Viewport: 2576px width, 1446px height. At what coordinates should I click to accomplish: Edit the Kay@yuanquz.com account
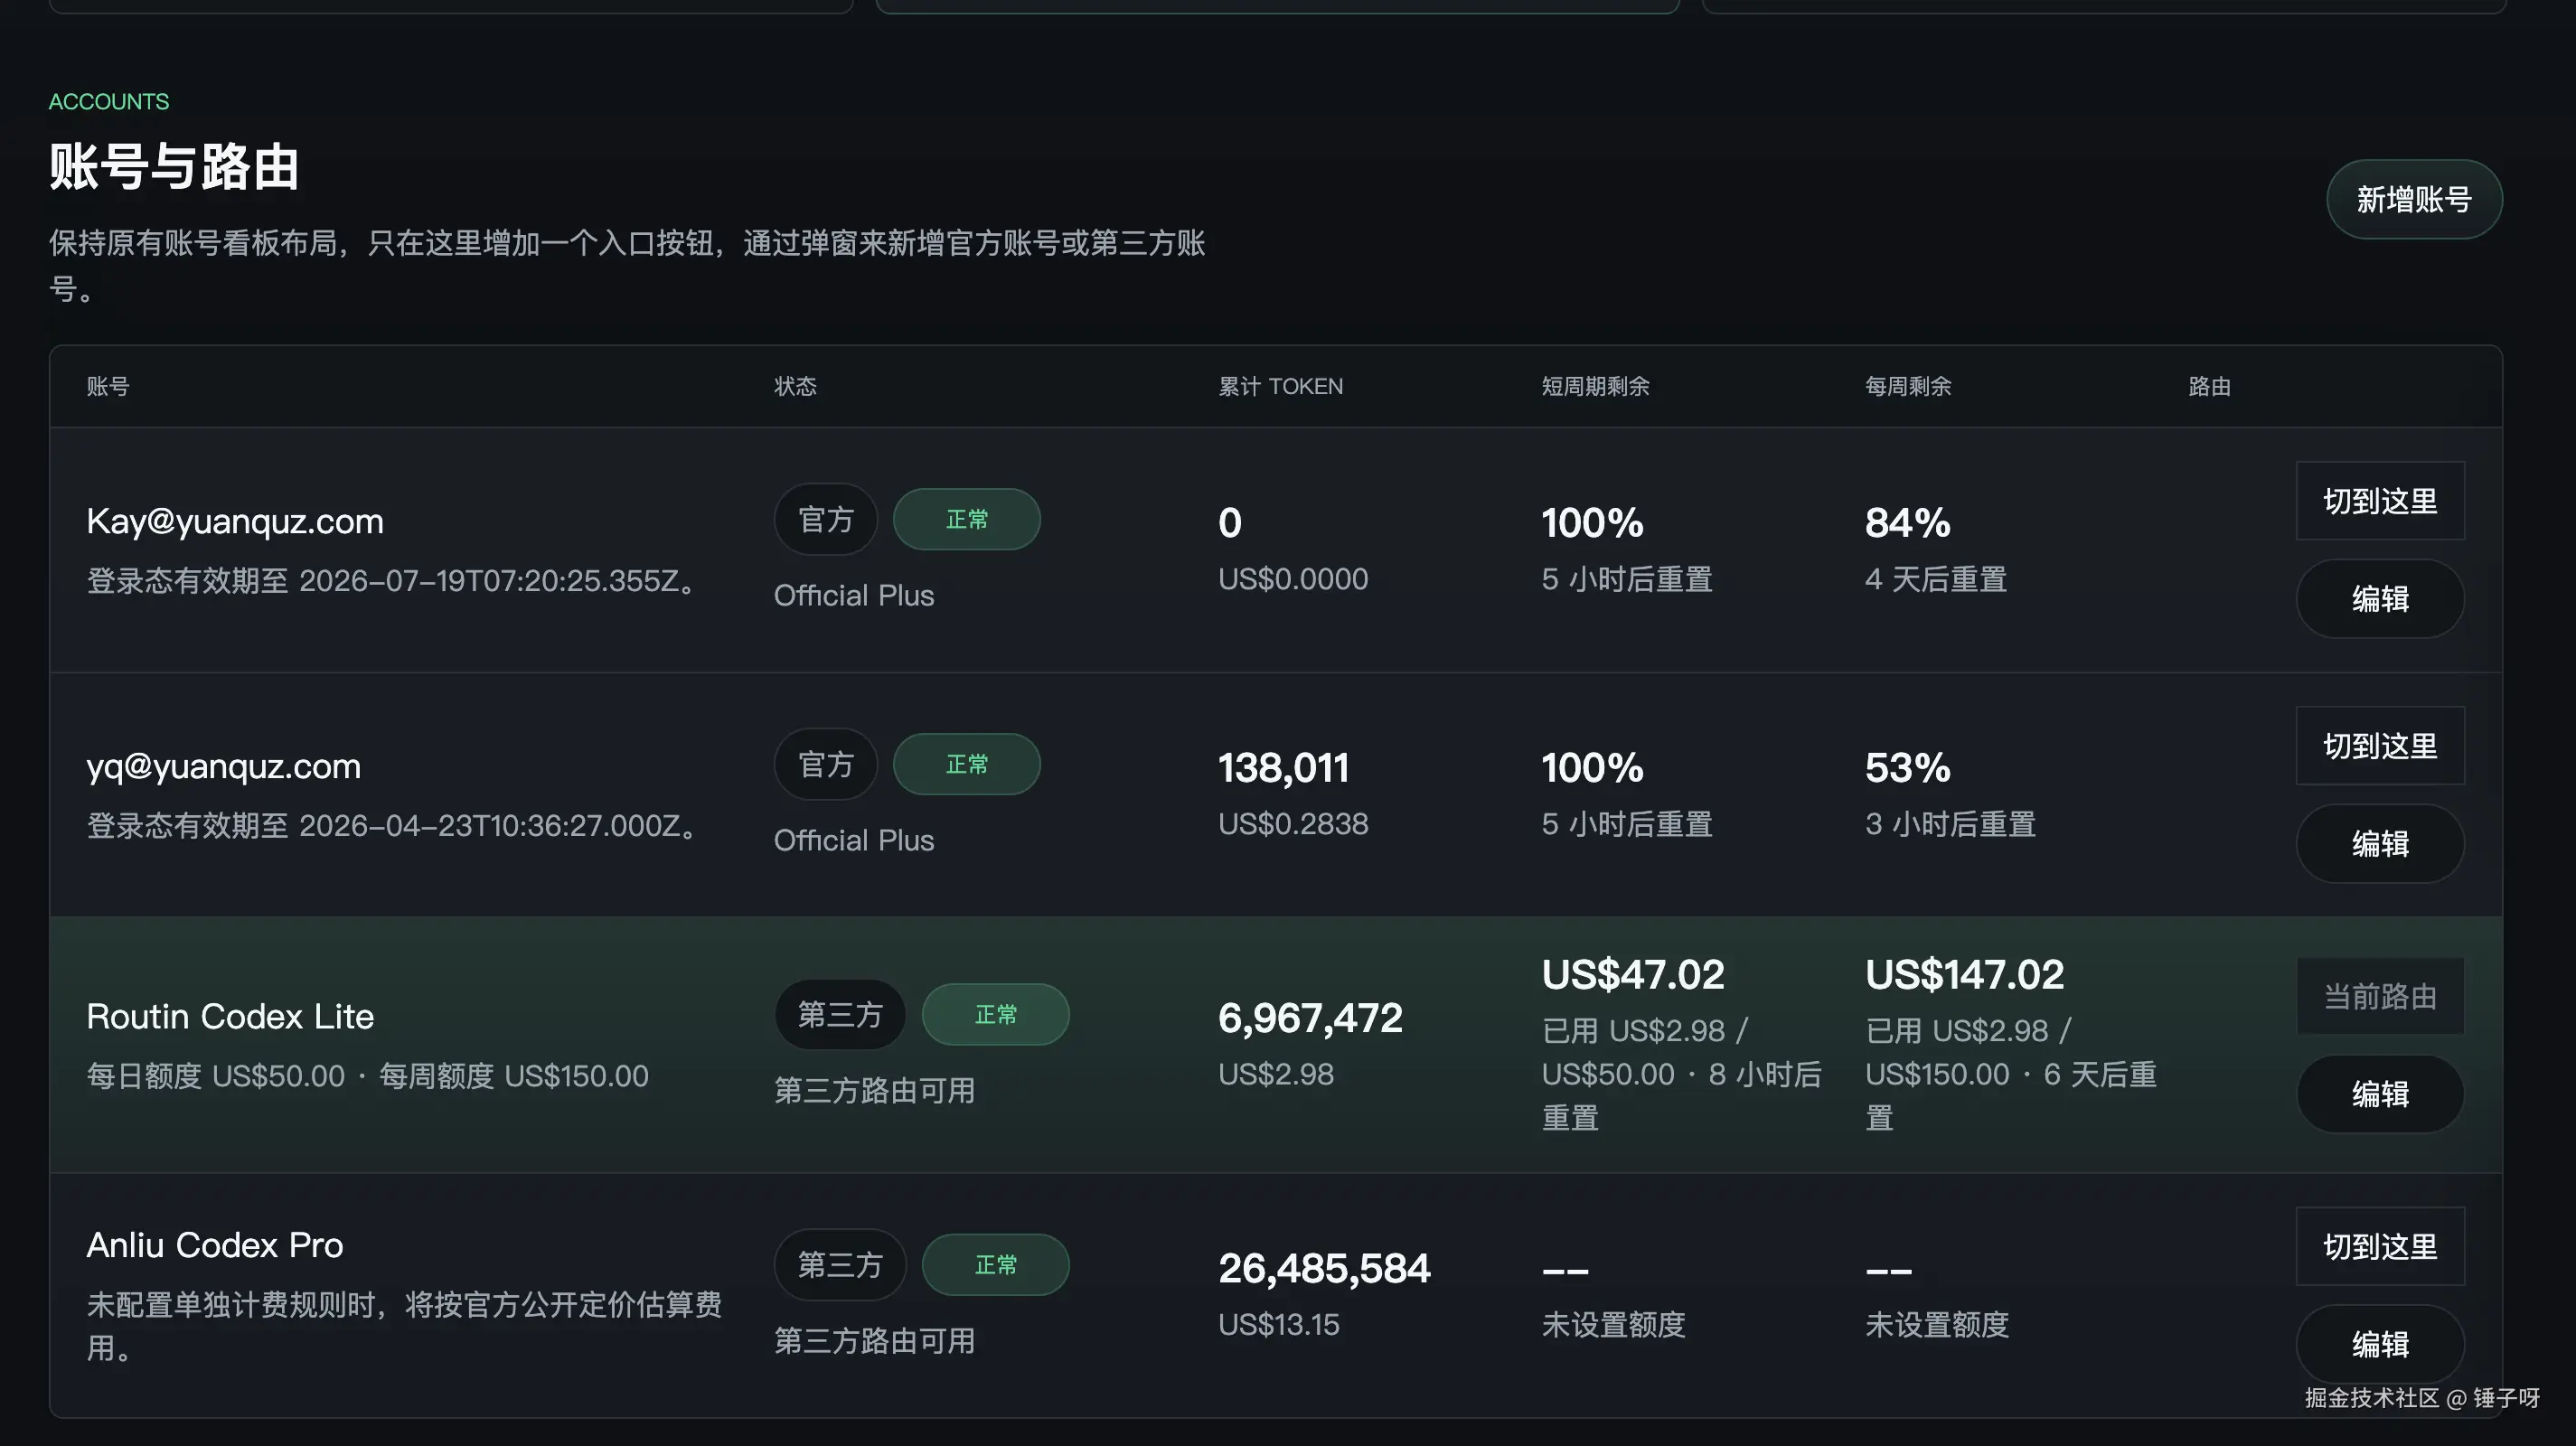tap(2379, 598)
